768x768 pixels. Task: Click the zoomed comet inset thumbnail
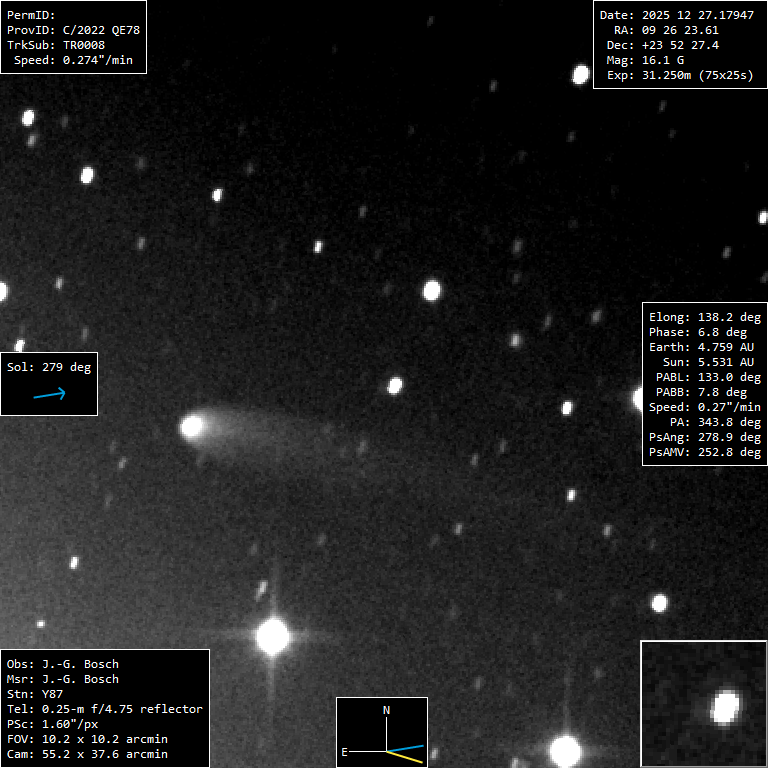pyautogui.click(x=703, y=703)
